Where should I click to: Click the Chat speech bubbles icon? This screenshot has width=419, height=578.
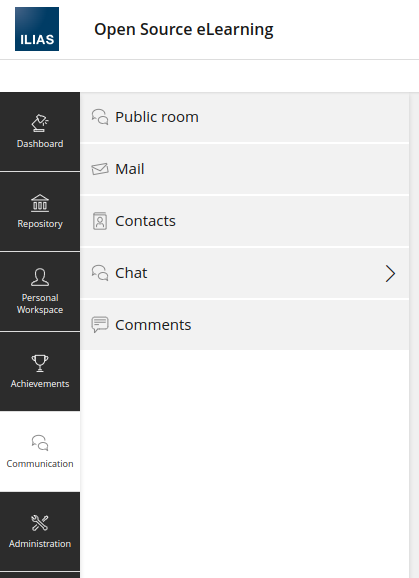tap(100, 273)
